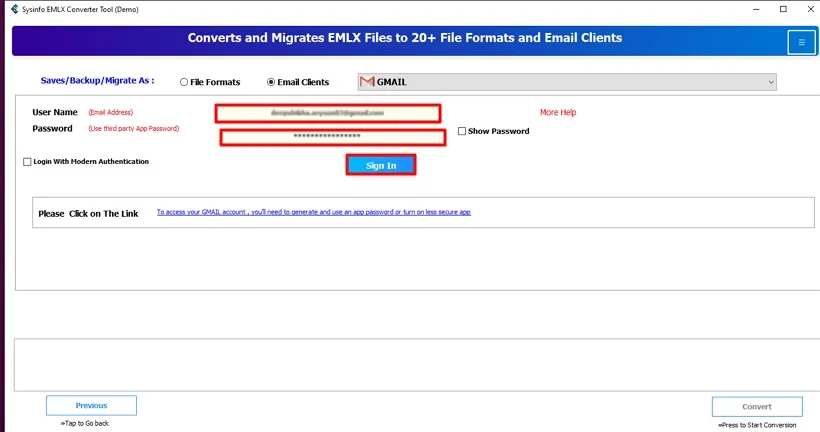This screenshot has width=820, height=432.
Task: Click the '(Use third party App Password)' hint
Action: (x=134, y=129)
